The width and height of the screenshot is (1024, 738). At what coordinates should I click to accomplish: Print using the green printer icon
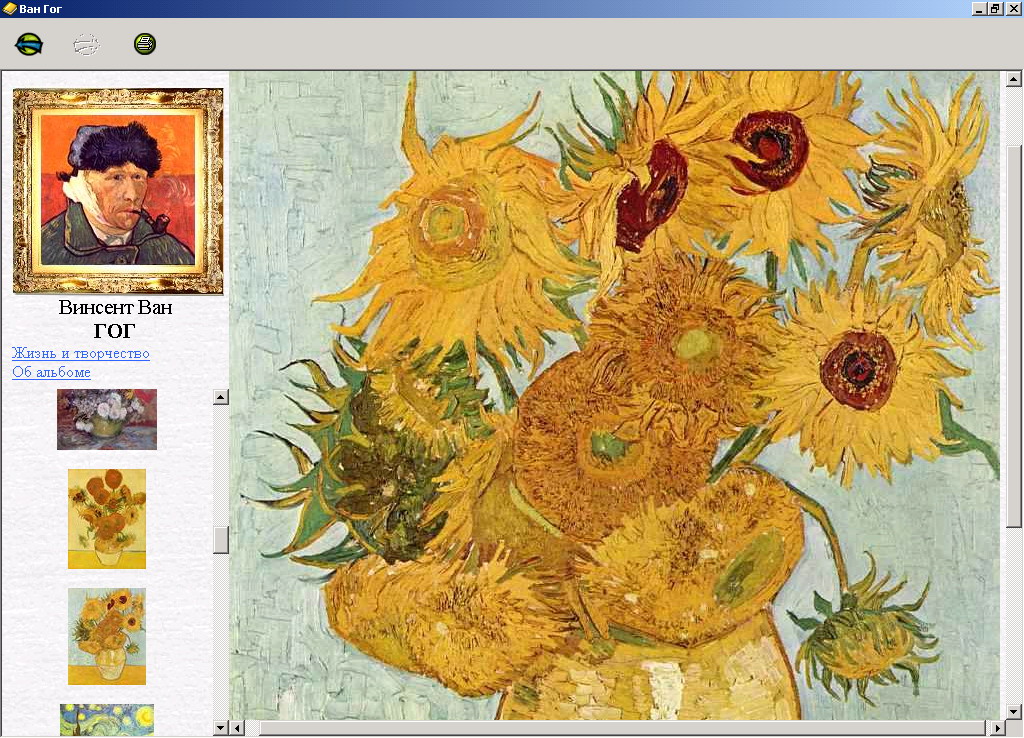click(x=145, y=44)
